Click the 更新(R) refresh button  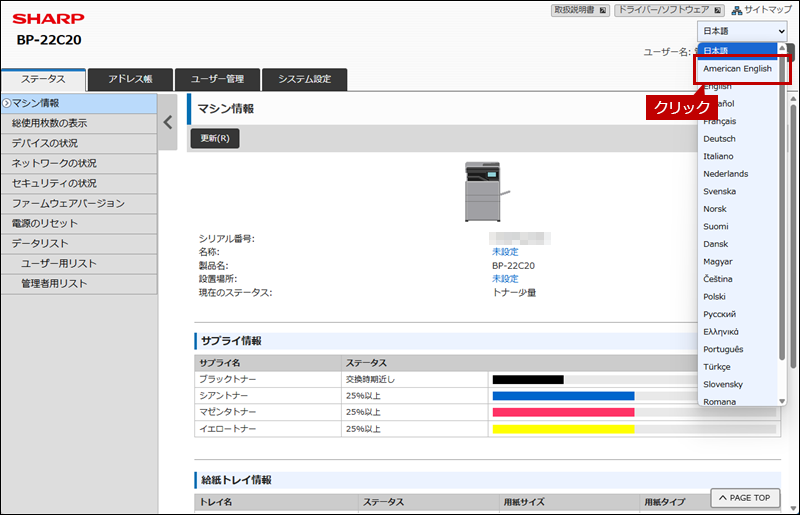(215, 138)
